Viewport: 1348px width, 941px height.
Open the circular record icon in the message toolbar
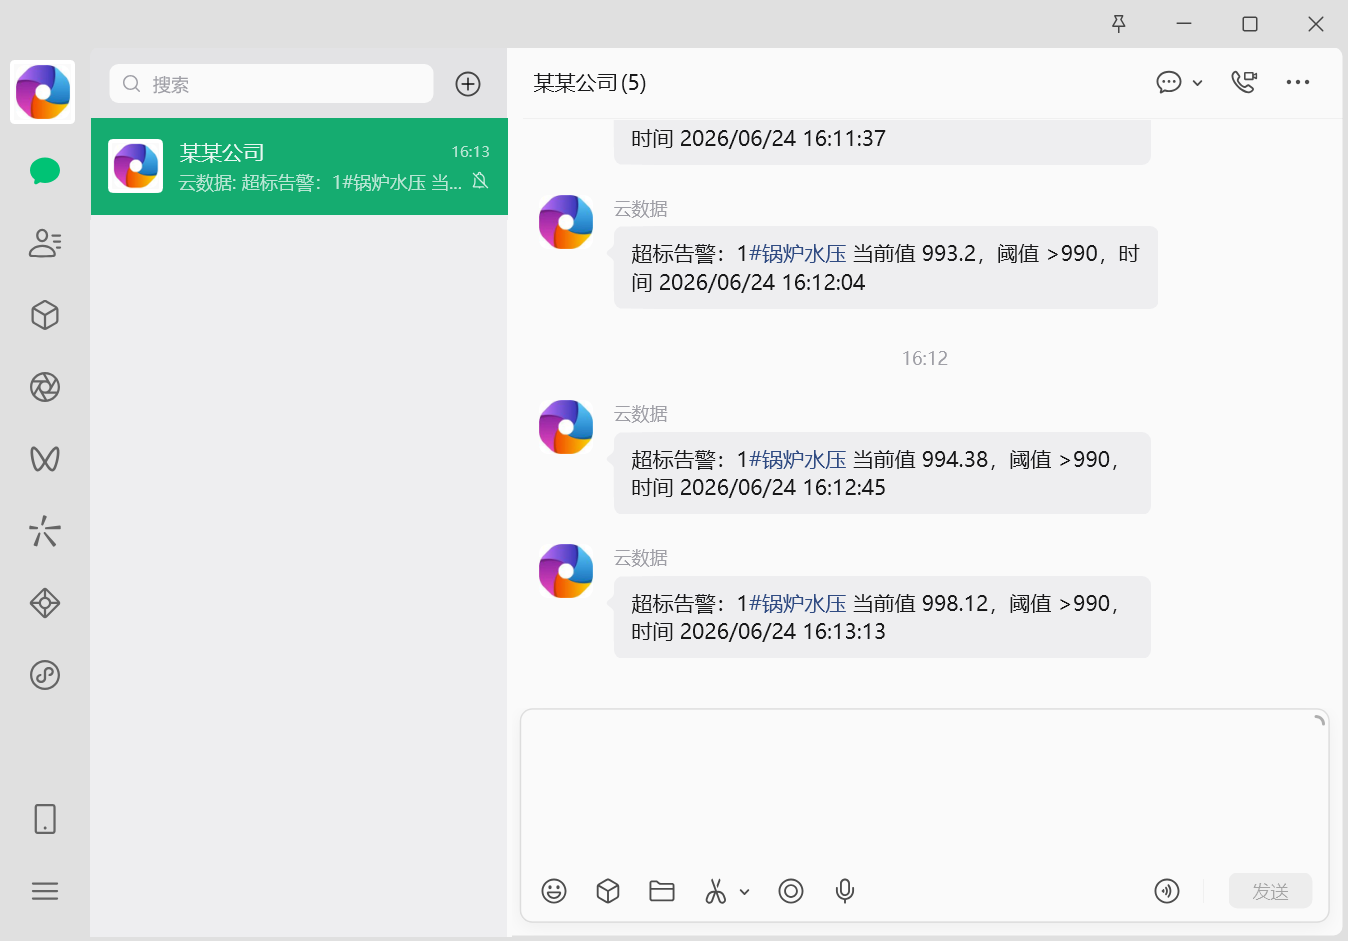click(791, 891)
